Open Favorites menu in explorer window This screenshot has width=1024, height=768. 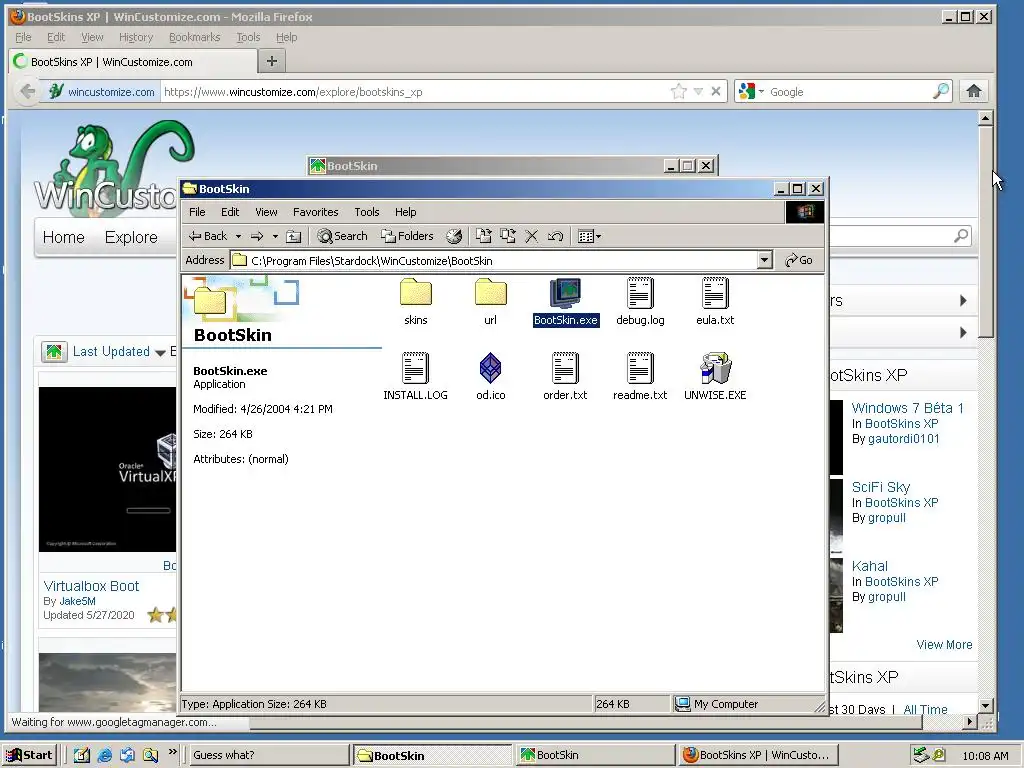(x=315, y=212)
